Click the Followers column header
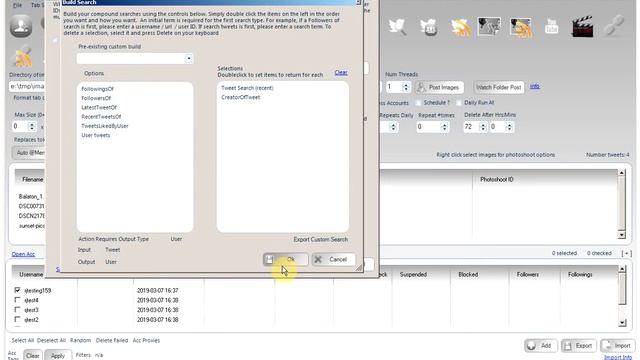Screen dimensions: 640x360 pos(528,275)
